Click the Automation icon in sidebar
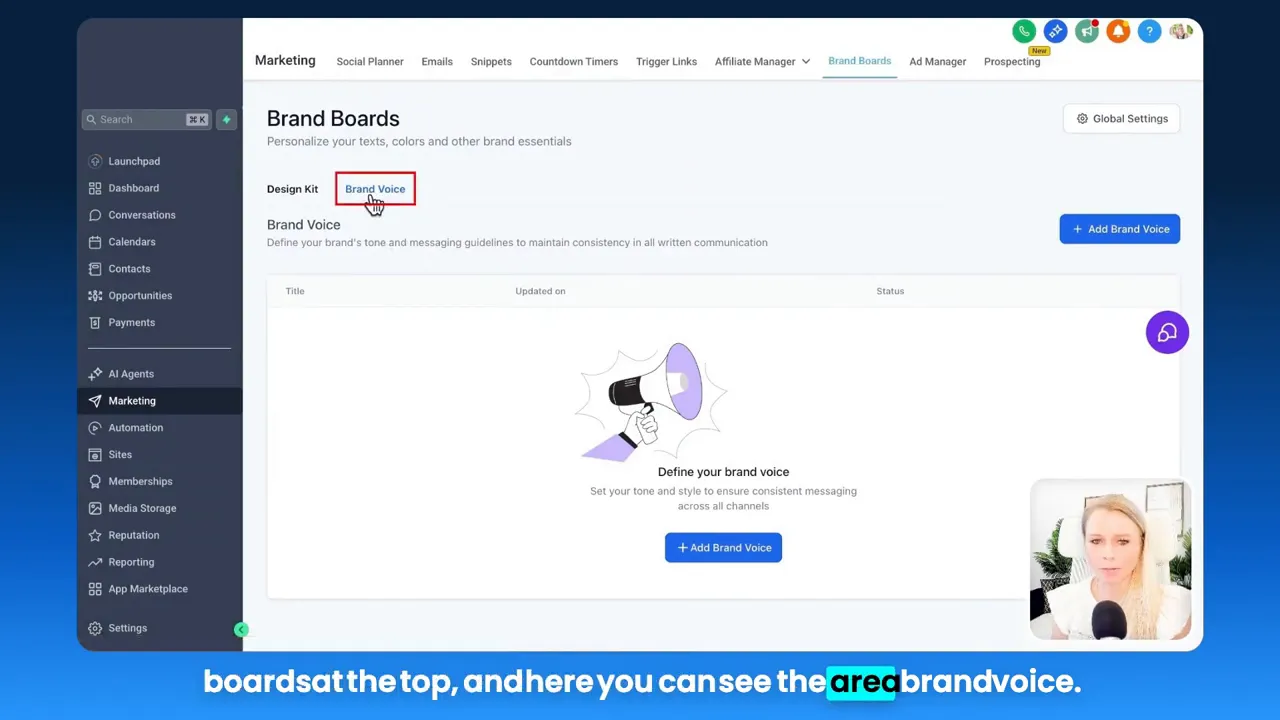Screen dimensions: 1280x720 point(95,428)
